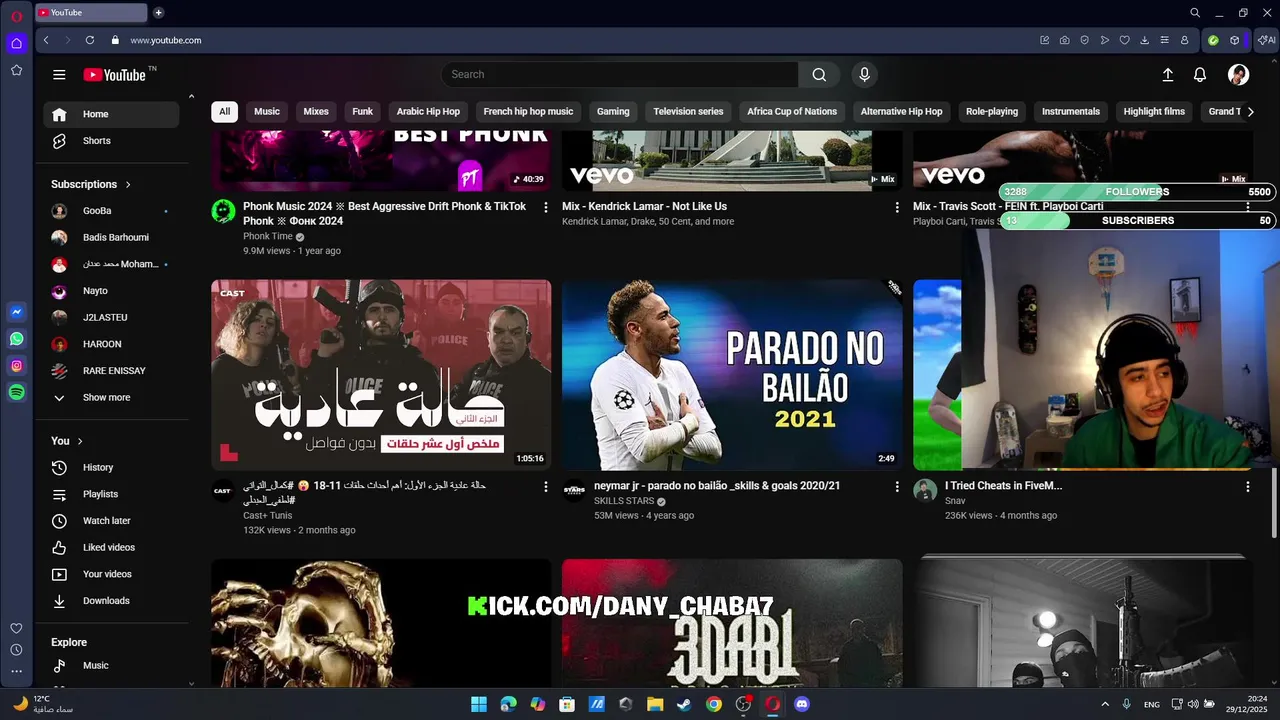Open the Phonk Music 2024 video title

click(384, 214)
